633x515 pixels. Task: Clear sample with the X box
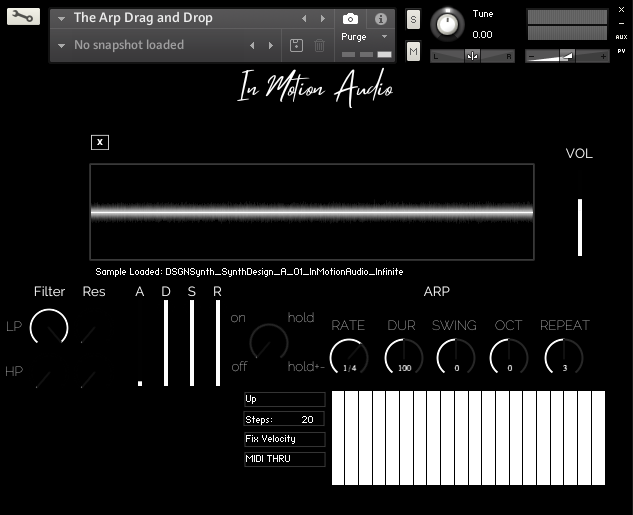pos(100,142)
